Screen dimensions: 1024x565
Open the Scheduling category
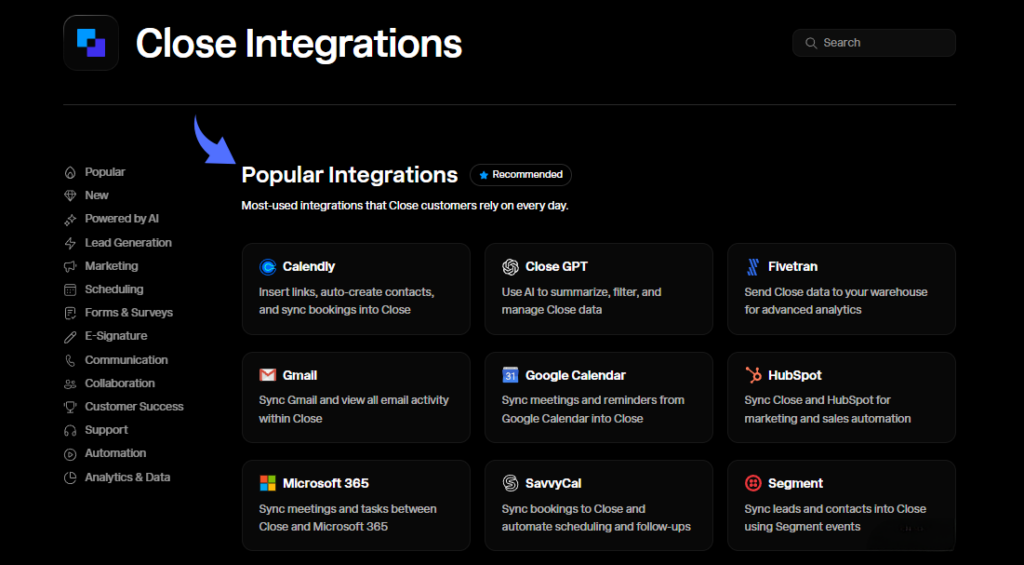114,289
